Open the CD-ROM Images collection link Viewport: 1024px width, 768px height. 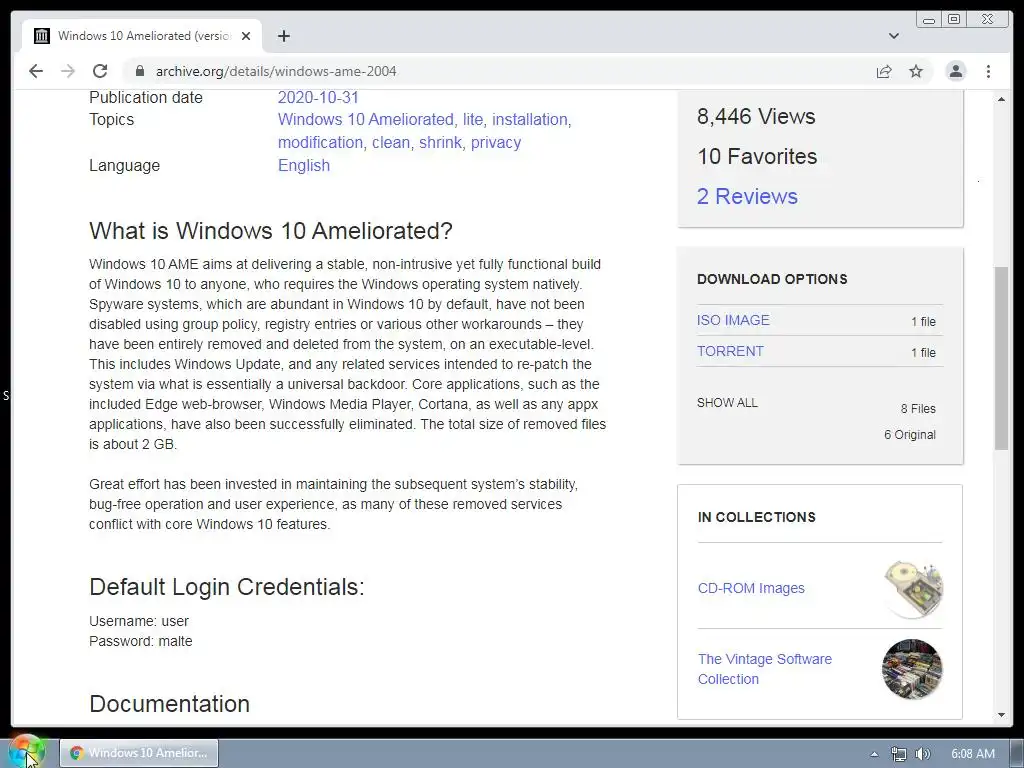coord(751,588)
